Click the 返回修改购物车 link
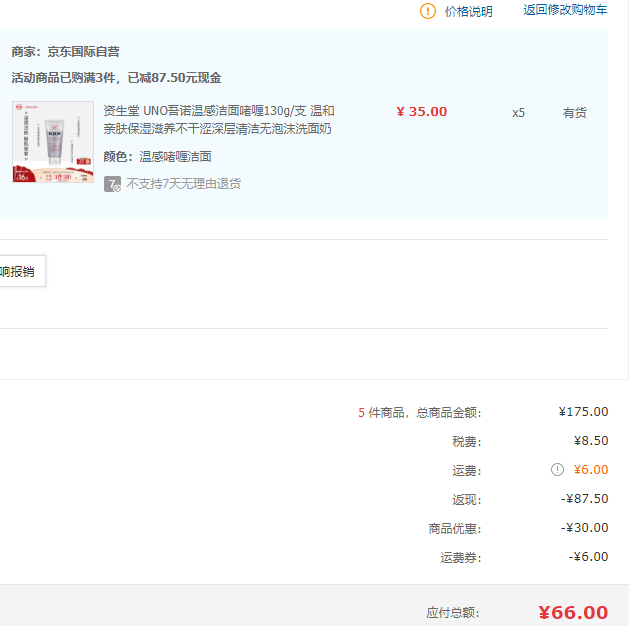Screen dimensions: 630x626 point(565,10)
